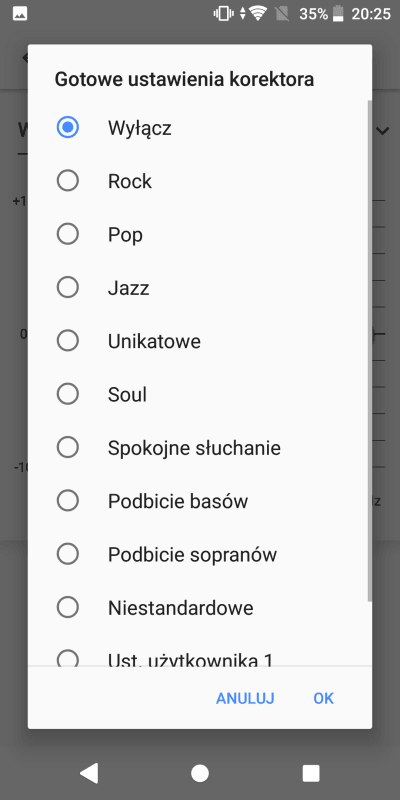This screenshot has height=800, width=400.
Task: Select the Wyłącz radio button
Action: click(67, 127)
